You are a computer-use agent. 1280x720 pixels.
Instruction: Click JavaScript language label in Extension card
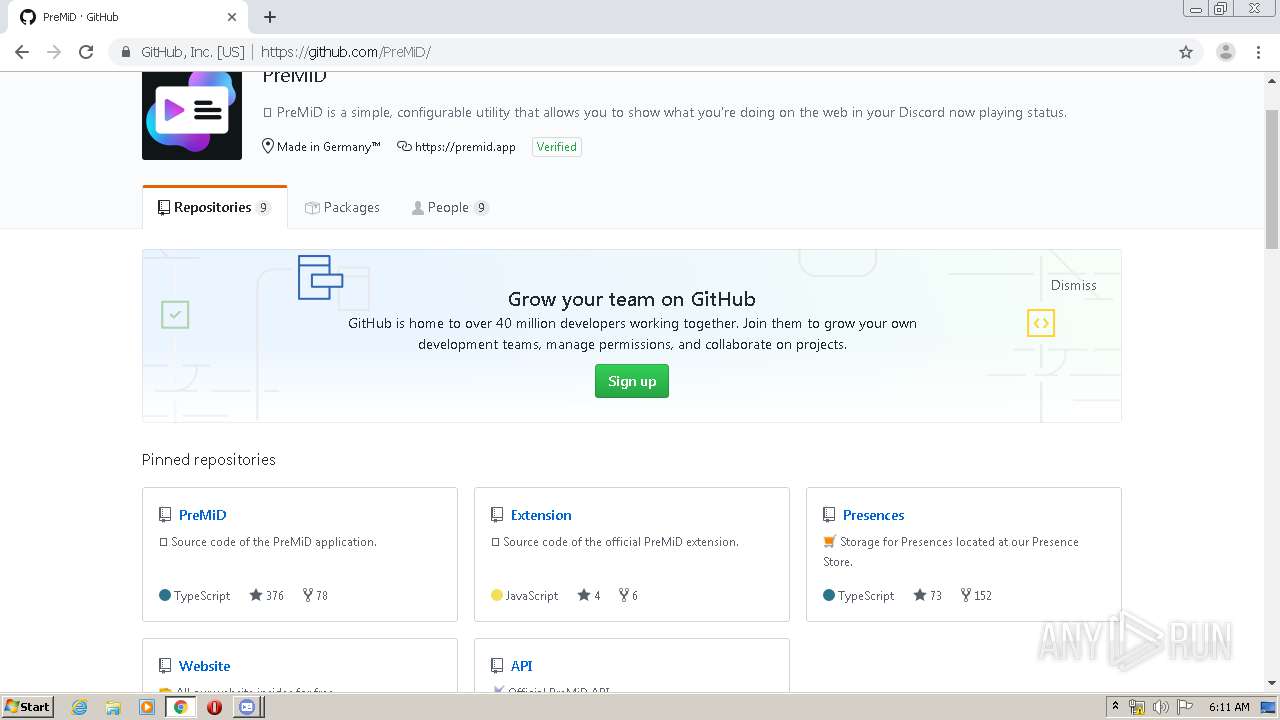pos(532,595)
